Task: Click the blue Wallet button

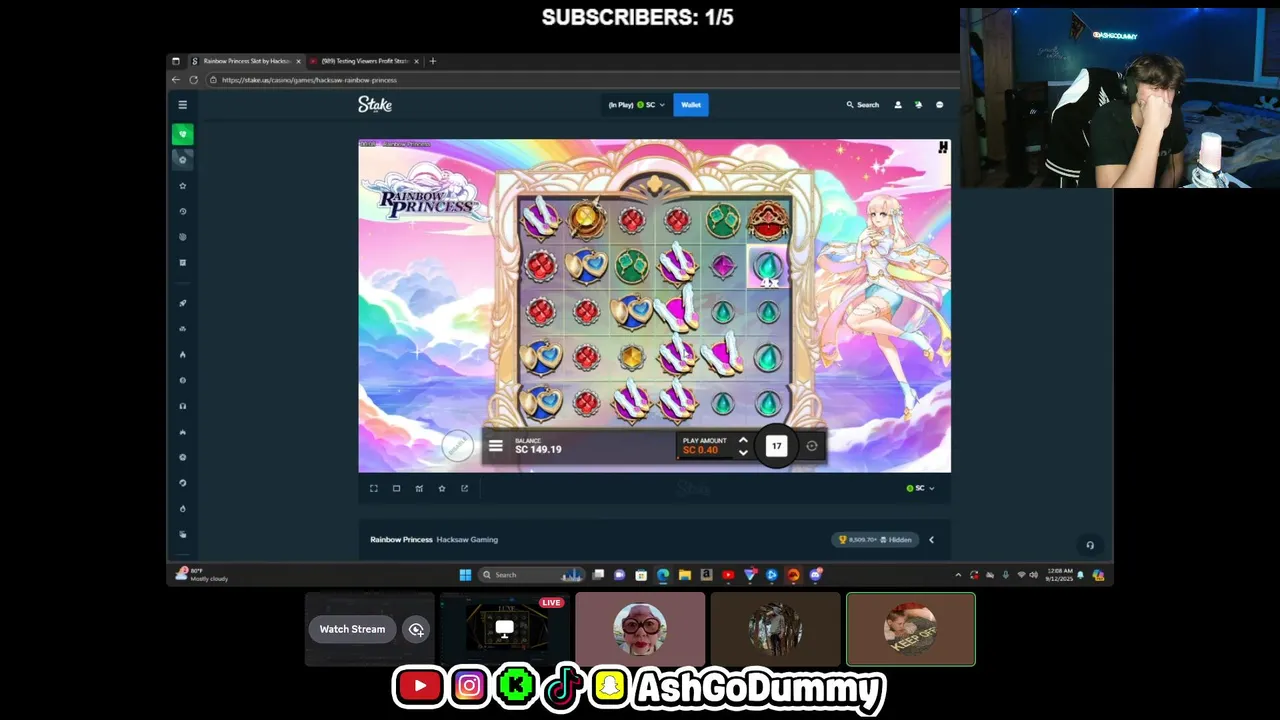Action: [691, 104]
